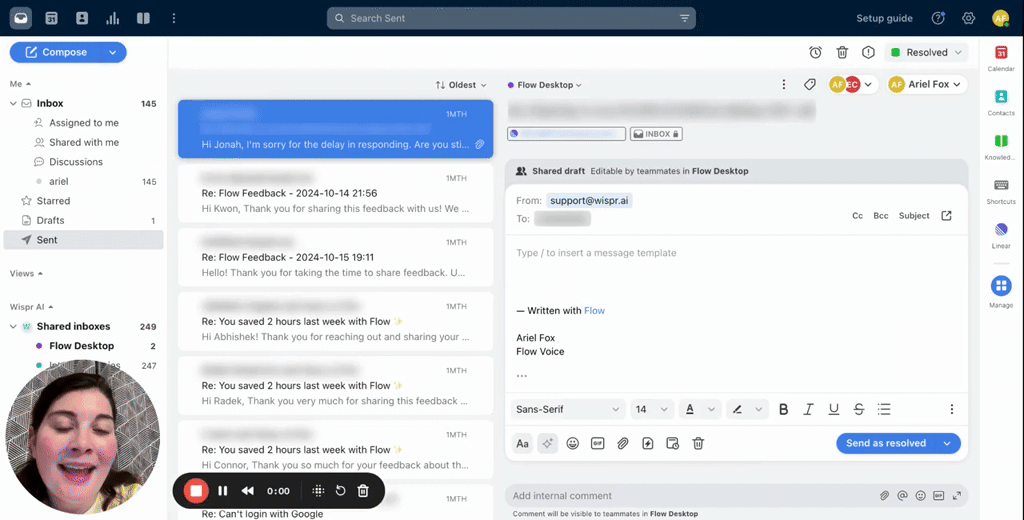Viewport: 1024px width, 520px height.
Task: Toggle underline formatting
Action: tap(833, 409)
